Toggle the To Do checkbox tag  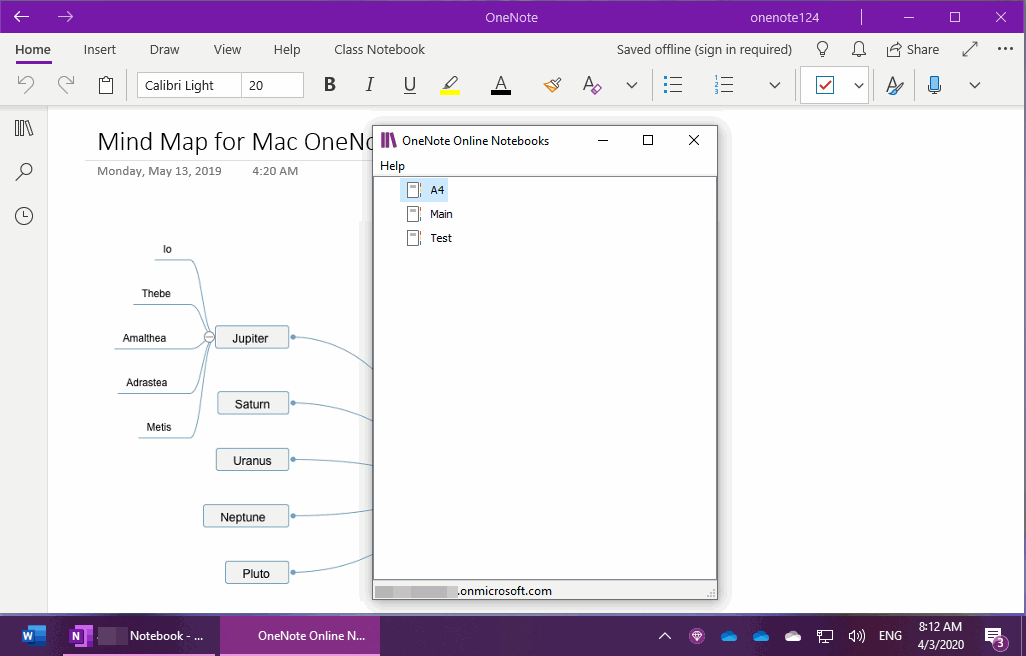tap(824, 85)
